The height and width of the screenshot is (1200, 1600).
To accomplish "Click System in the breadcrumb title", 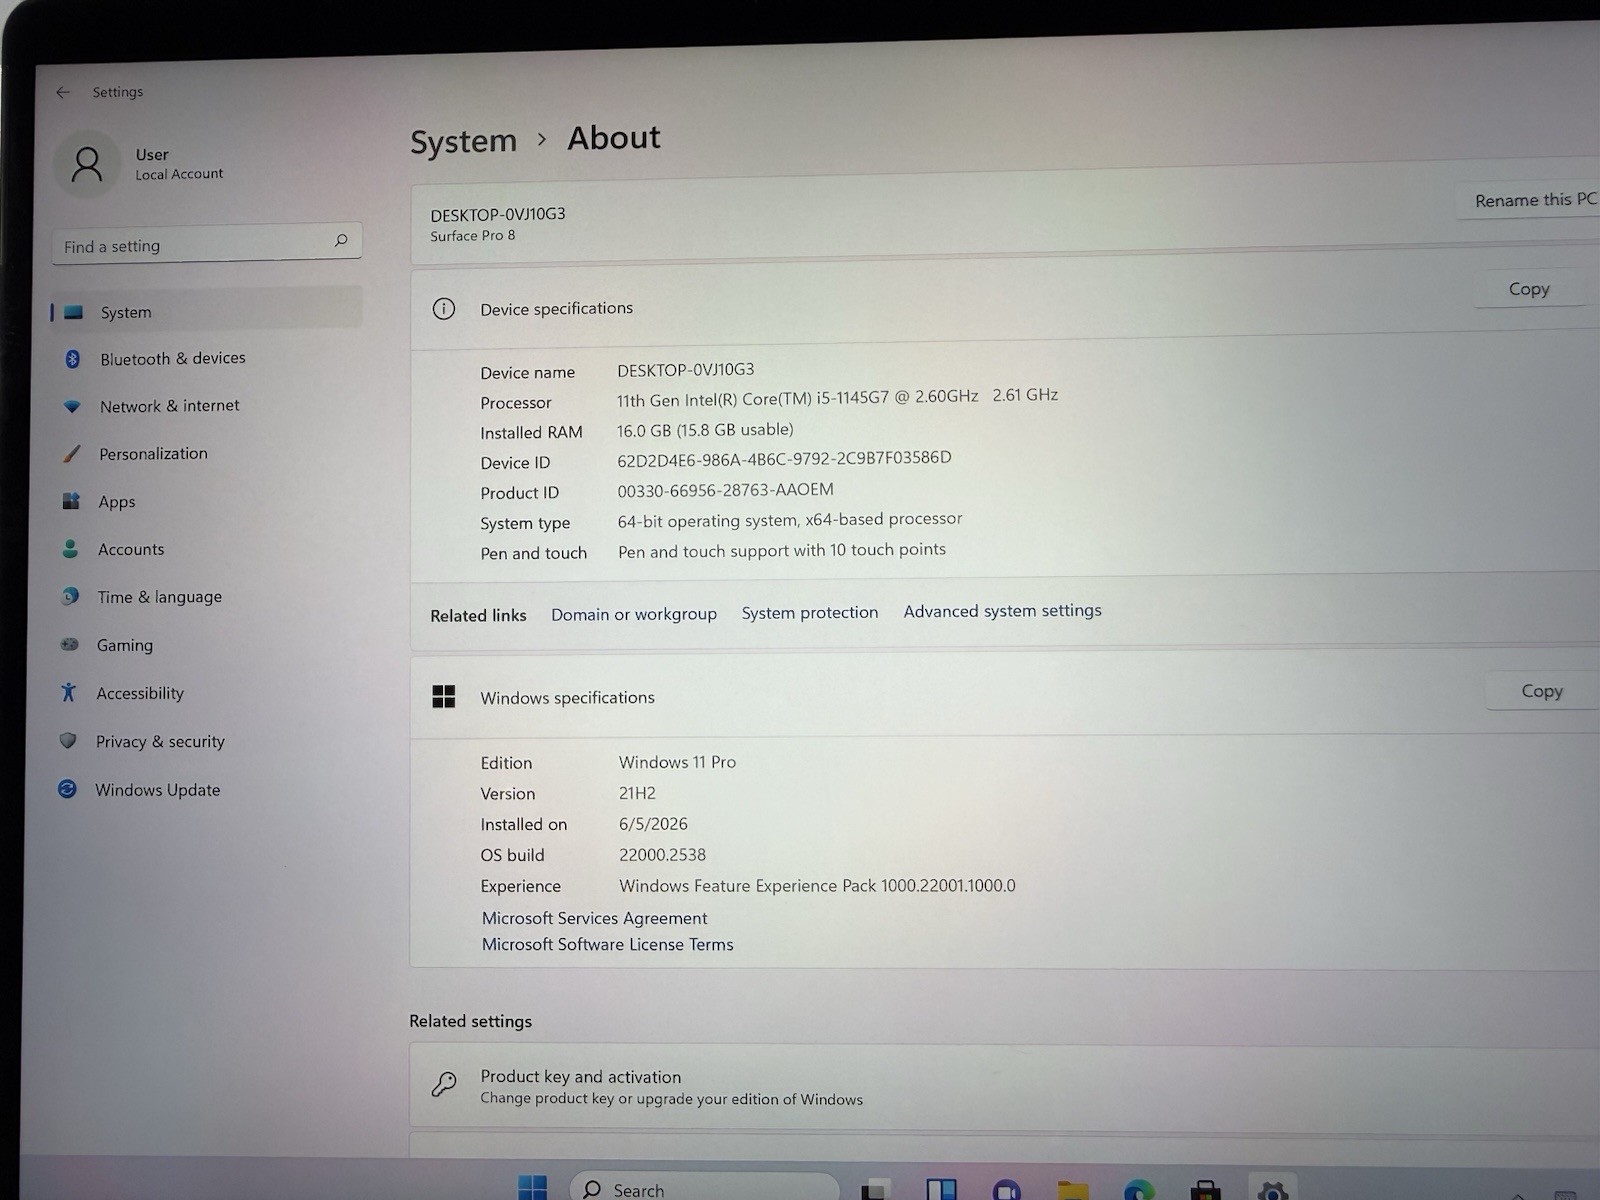I will 463,141.
